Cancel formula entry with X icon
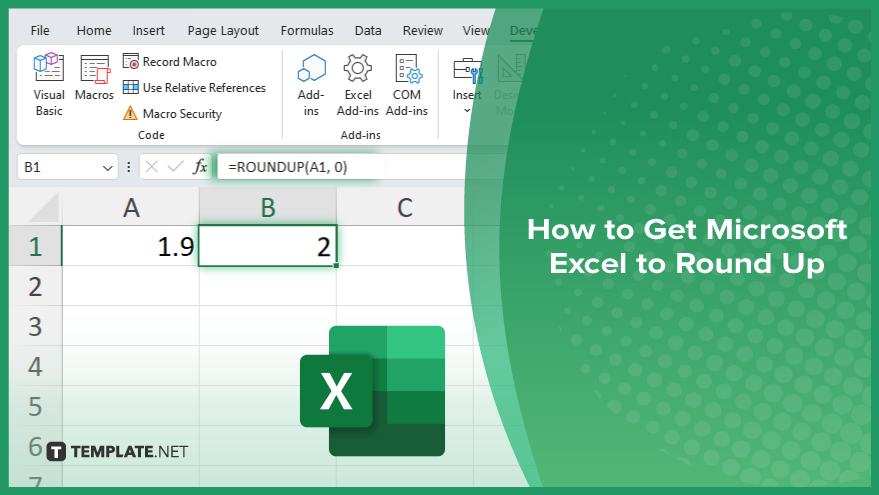The width and height of the screenshot is (879, 495). (152, 166)
